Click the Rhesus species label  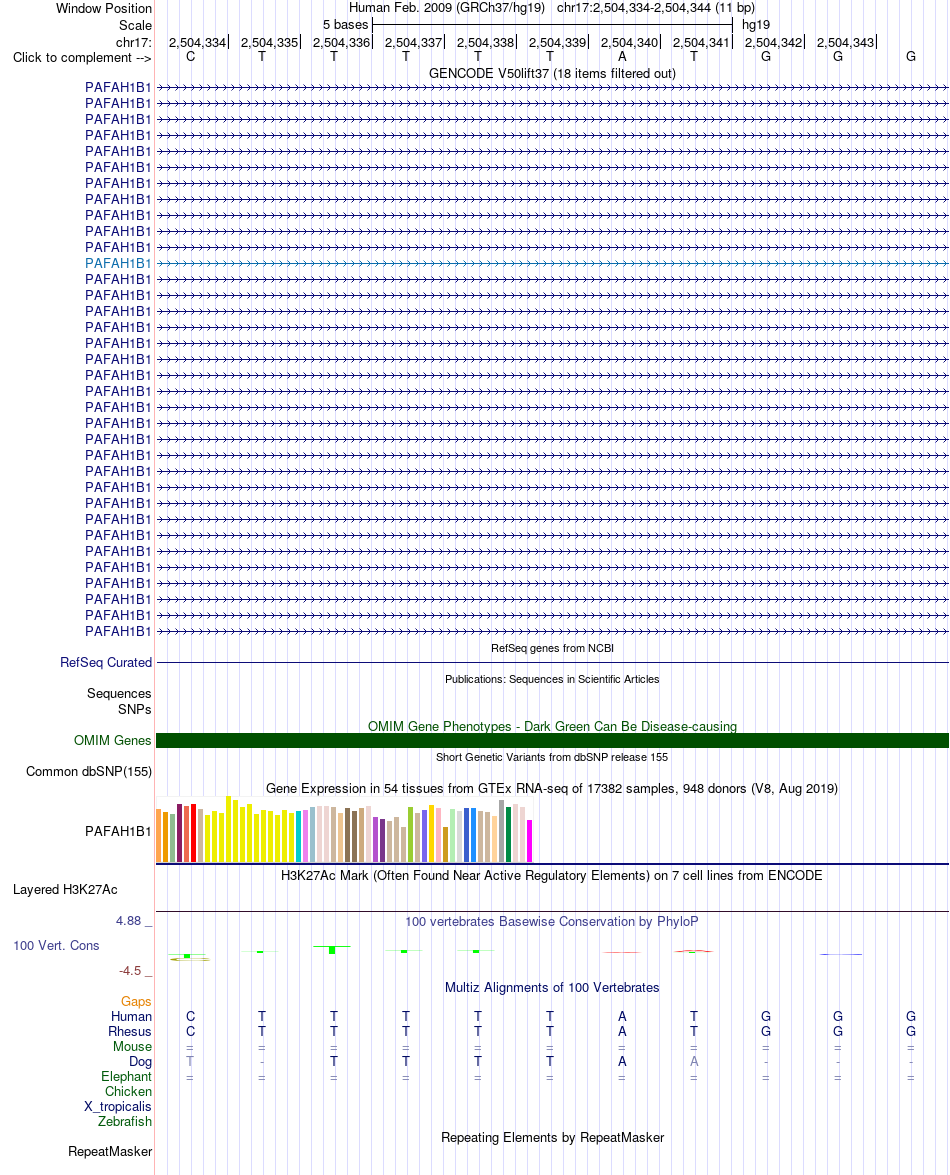point(130,1031)
